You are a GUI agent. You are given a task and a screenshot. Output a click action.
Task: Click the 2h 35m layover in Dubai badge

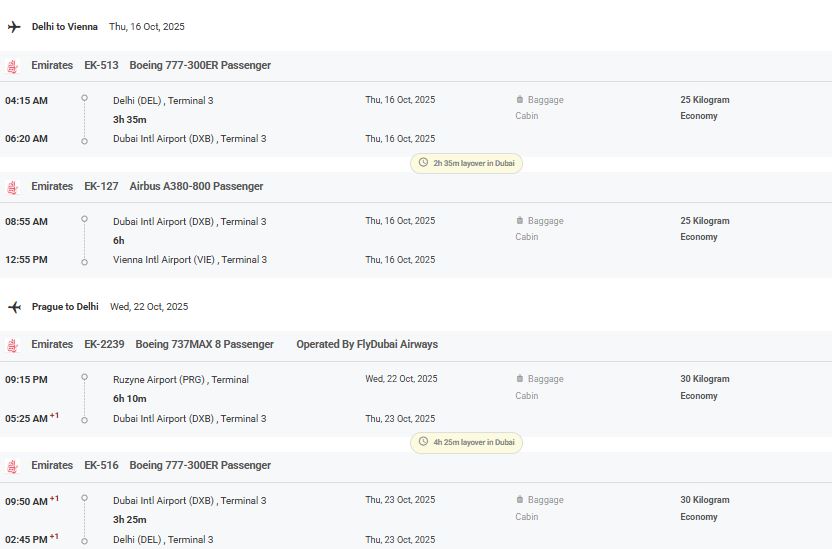click(x=466, y=163)
